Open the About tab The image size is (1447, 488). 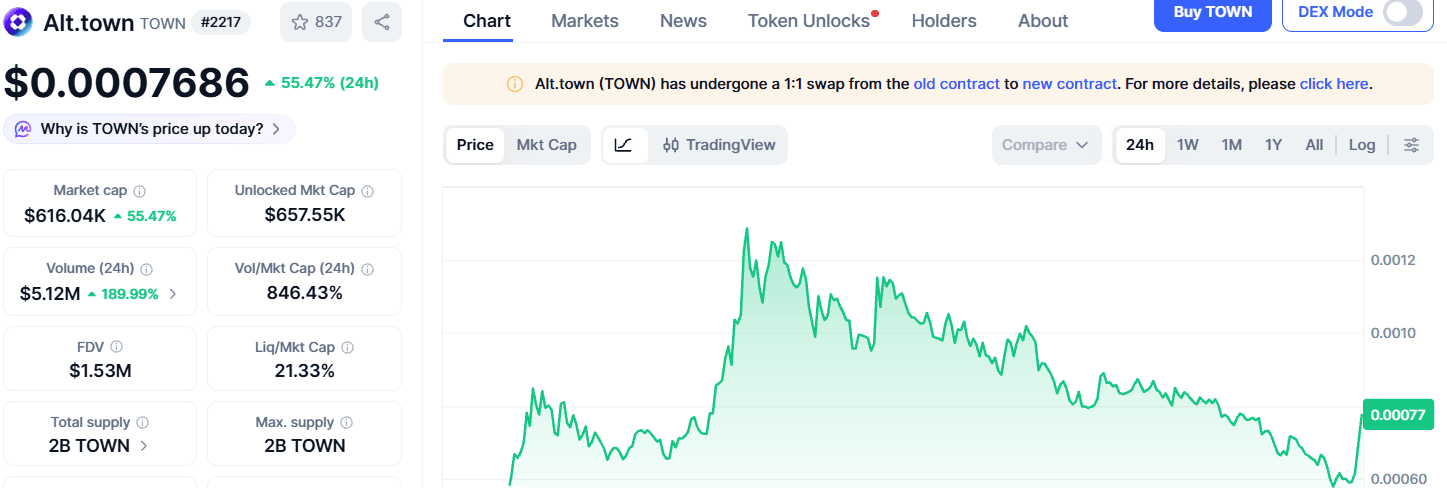tap(1043, 21)
